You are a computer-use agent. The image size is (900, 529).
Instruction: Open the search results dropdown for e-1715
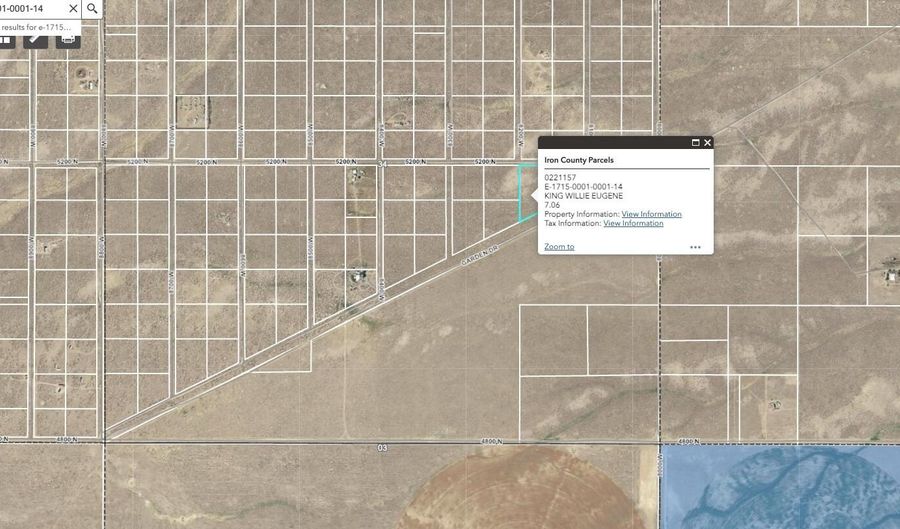(x=40, y=27)
